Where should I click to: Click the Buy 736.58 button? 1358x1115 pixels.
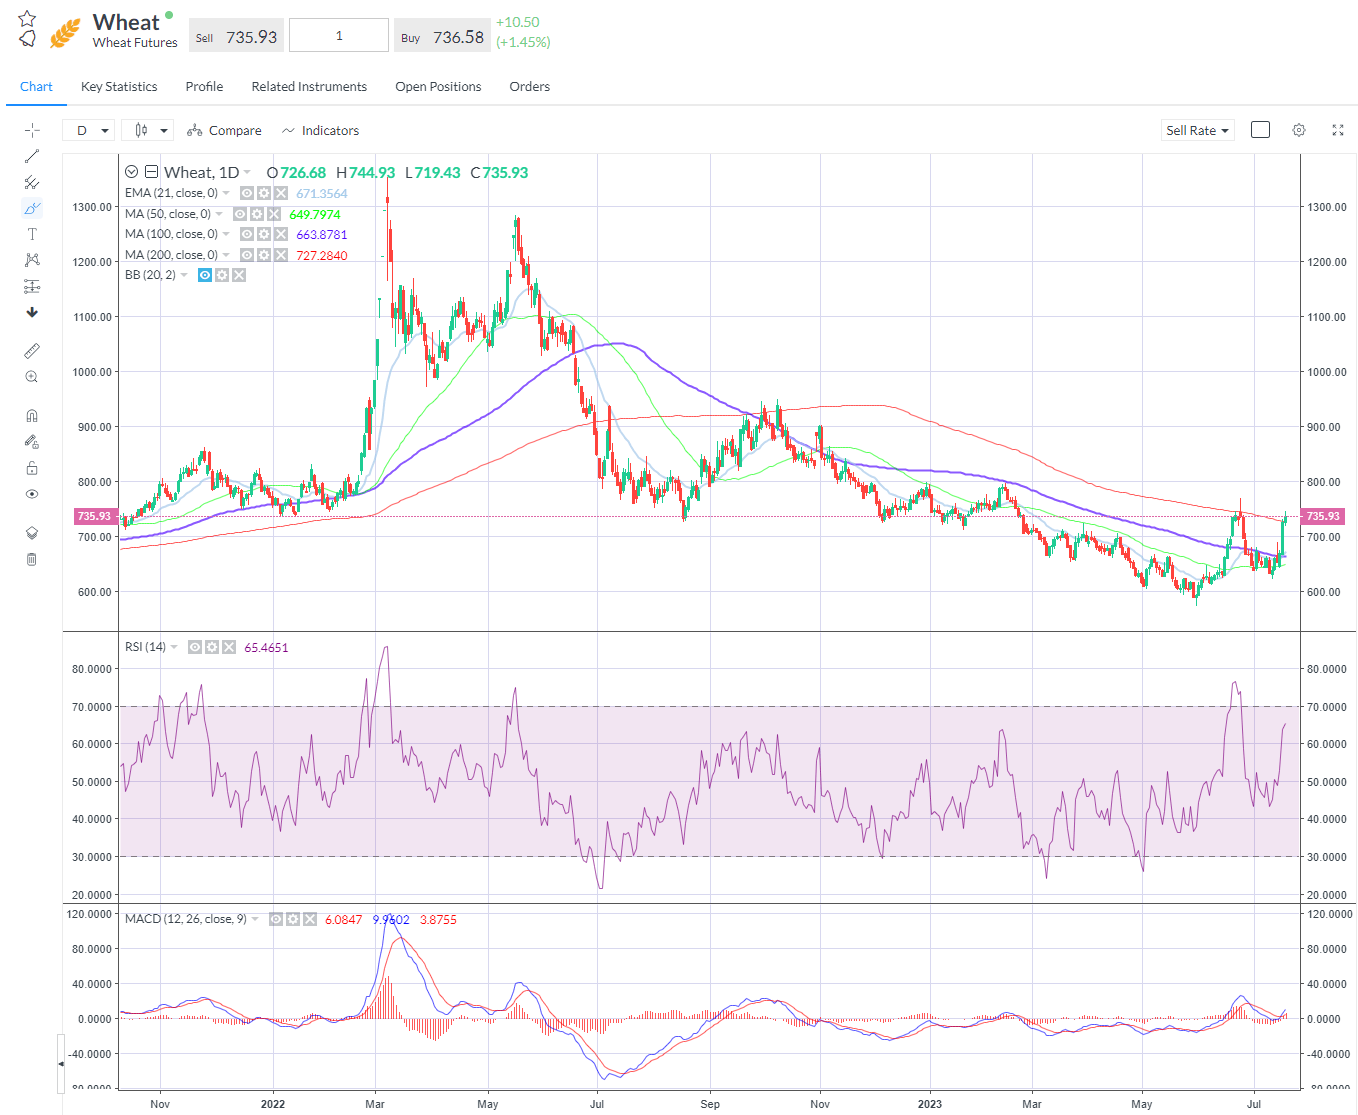tap(442, 34)
